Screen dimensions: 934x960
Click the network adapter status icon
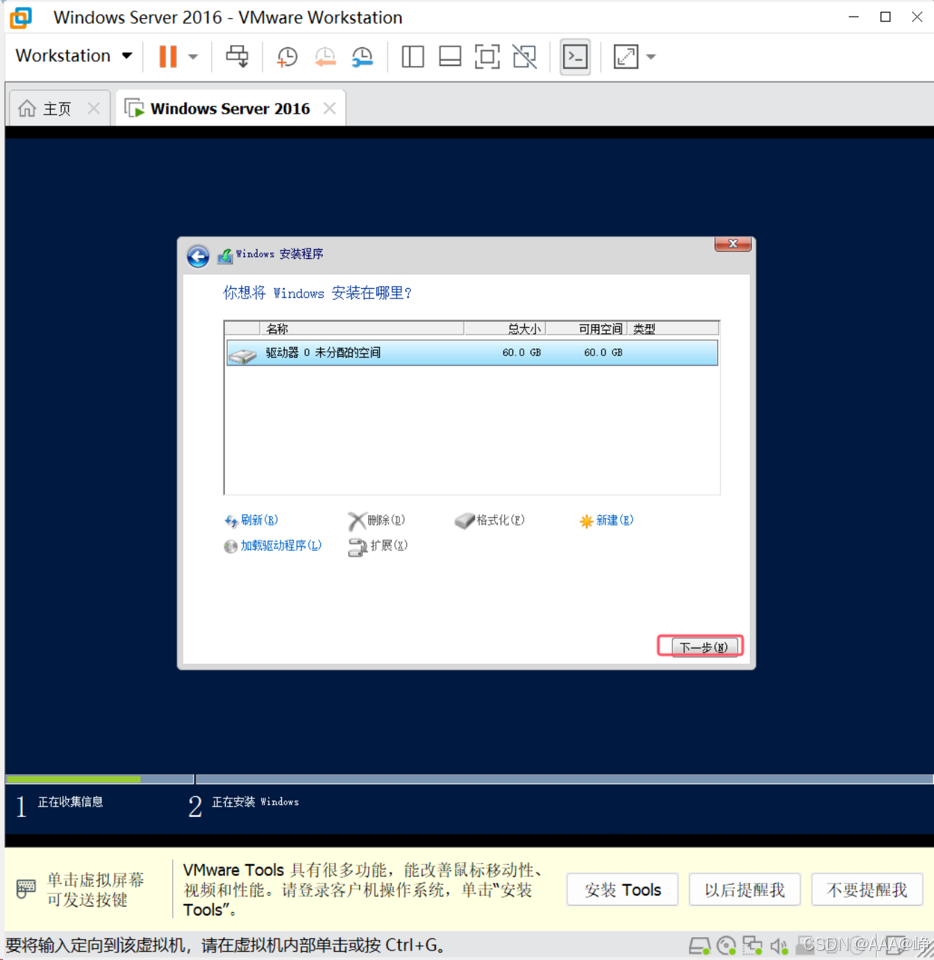click(752, 946)
